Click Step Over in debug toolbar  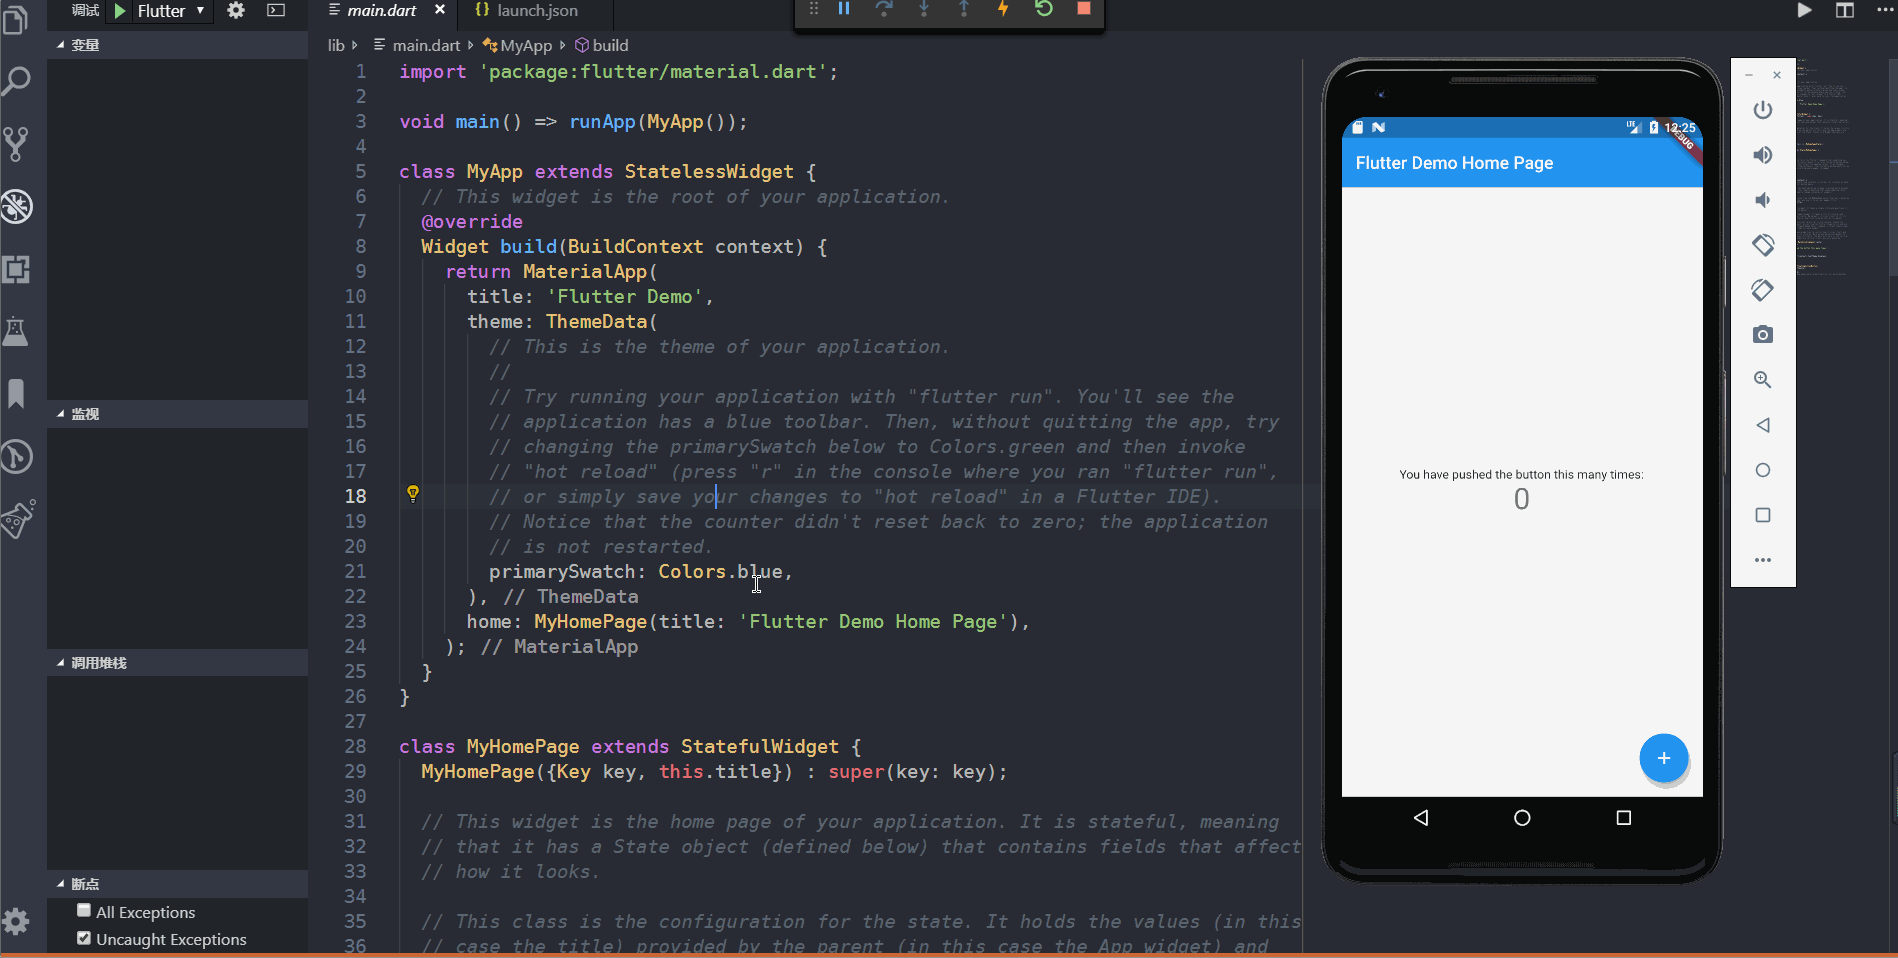(x=884, y=9)
